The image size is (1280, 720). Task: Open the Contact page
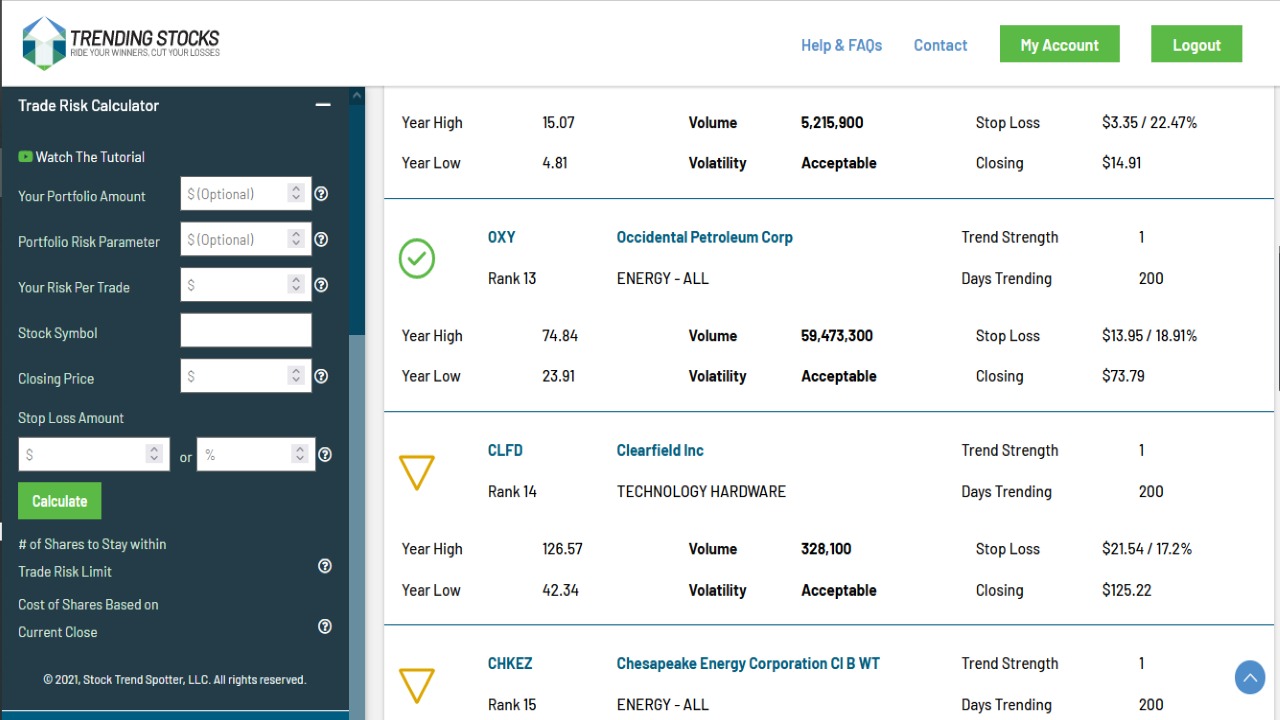(x=940, y=45)
